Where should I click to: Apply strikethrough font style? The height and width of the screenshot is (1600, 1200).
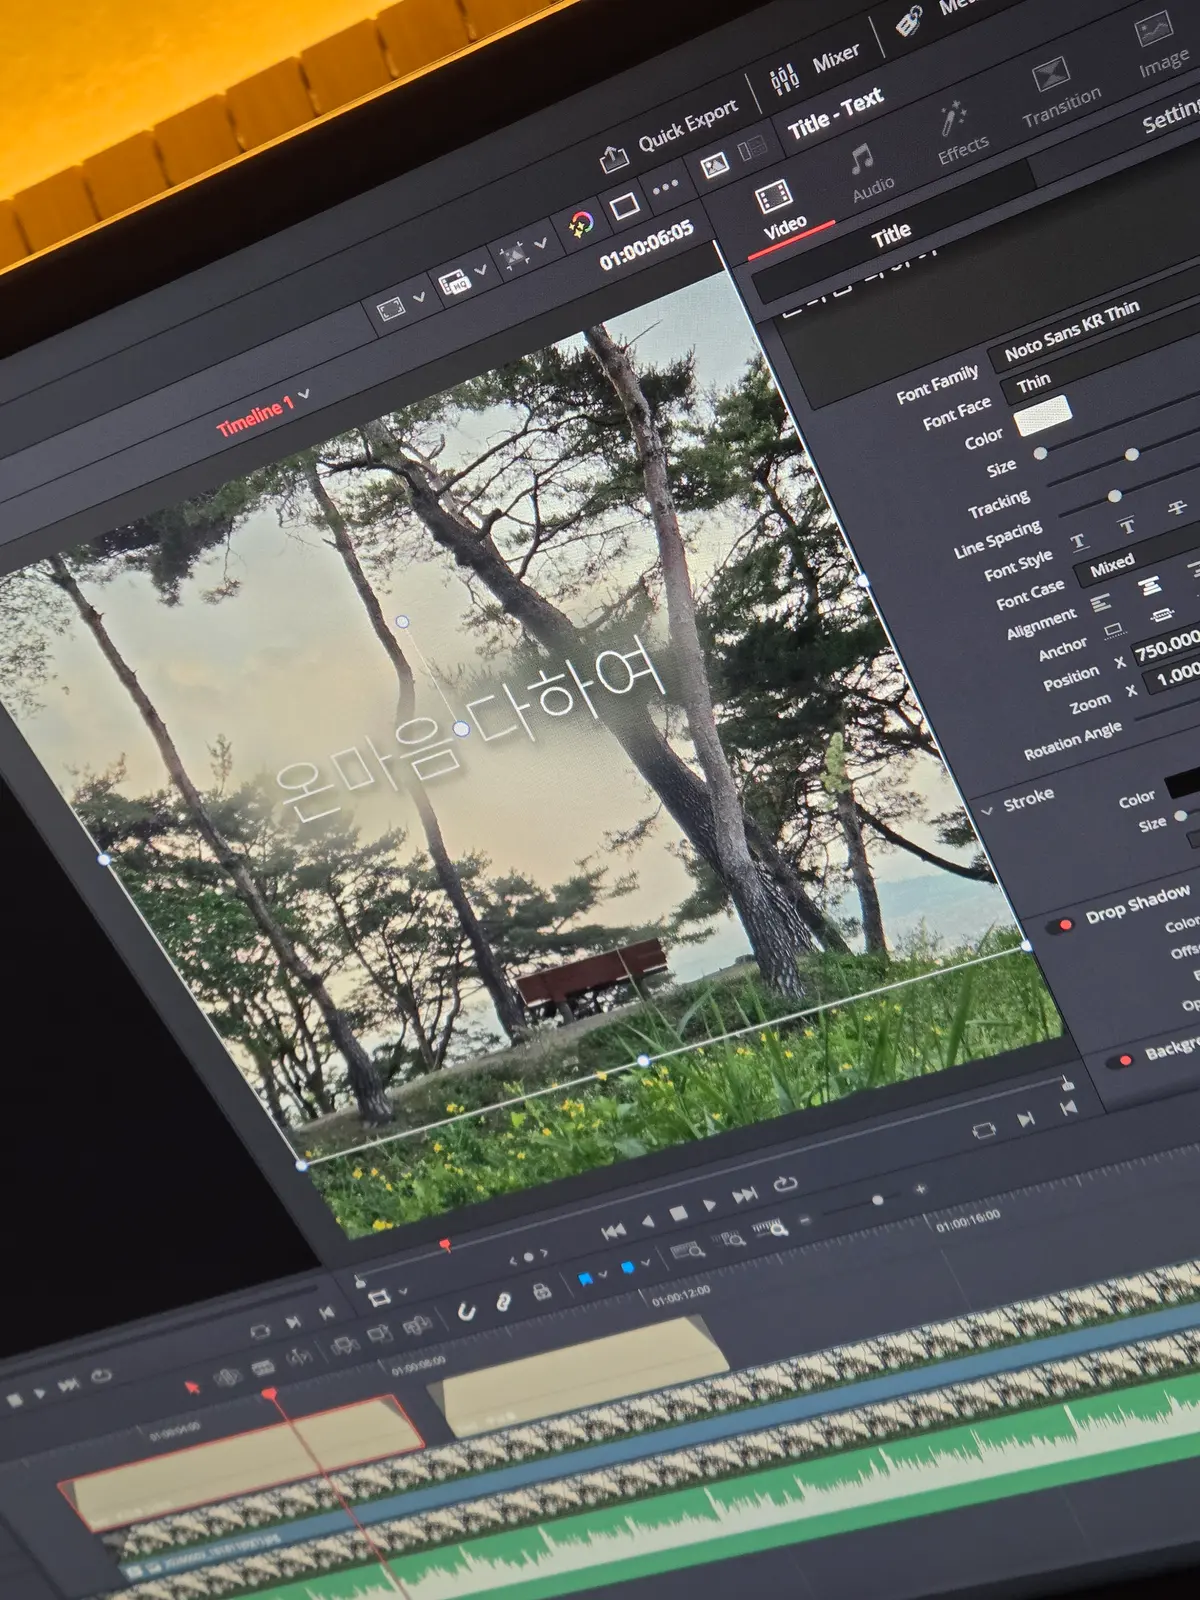(1178, 508)
